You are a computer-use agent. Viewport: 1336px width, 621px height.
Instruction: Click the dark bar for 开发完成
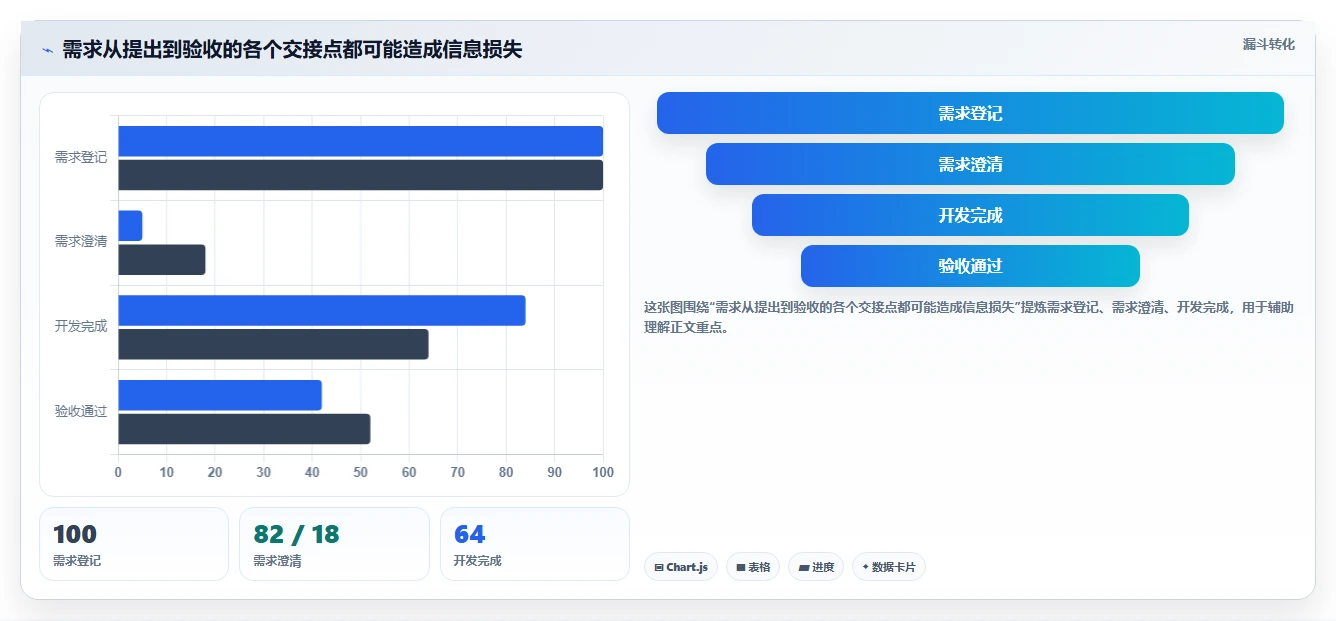click(273, 344)
